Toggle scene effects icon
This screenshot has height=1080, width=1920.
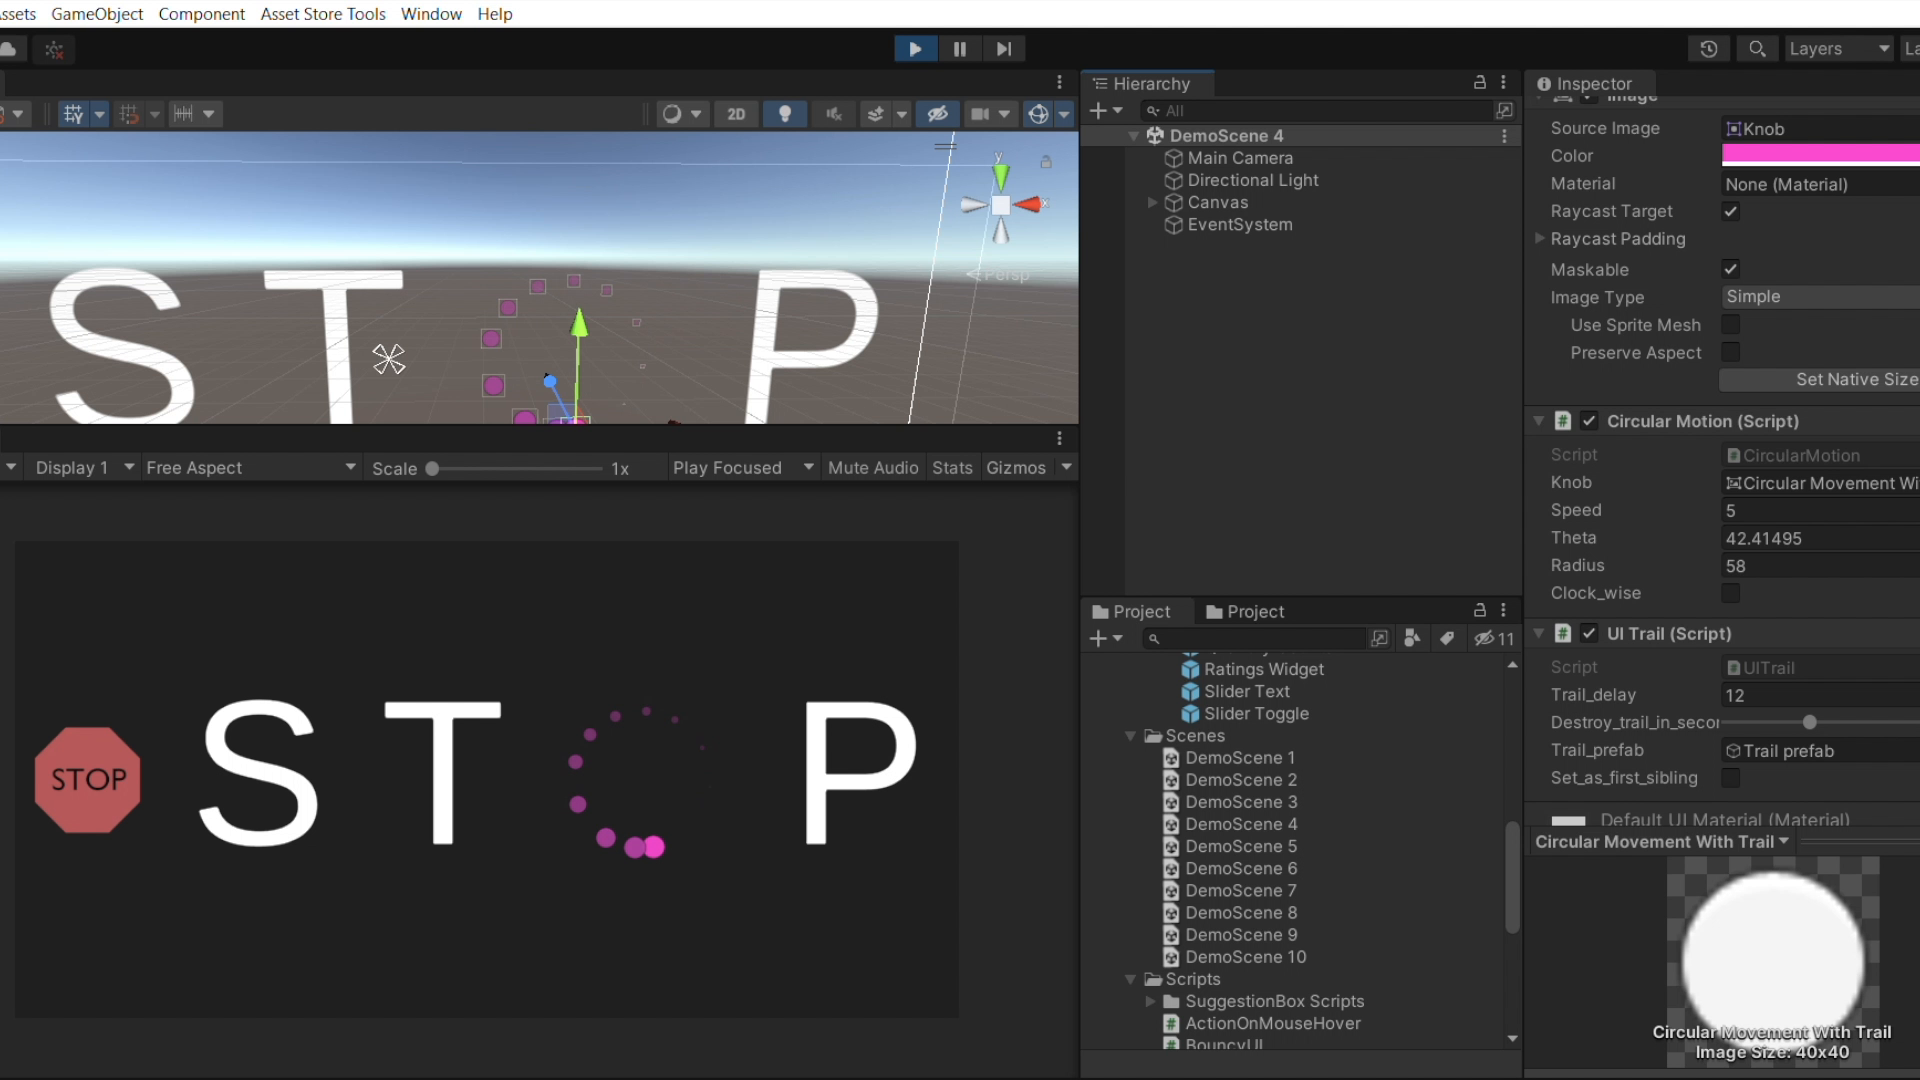click(x=876, y=114)
